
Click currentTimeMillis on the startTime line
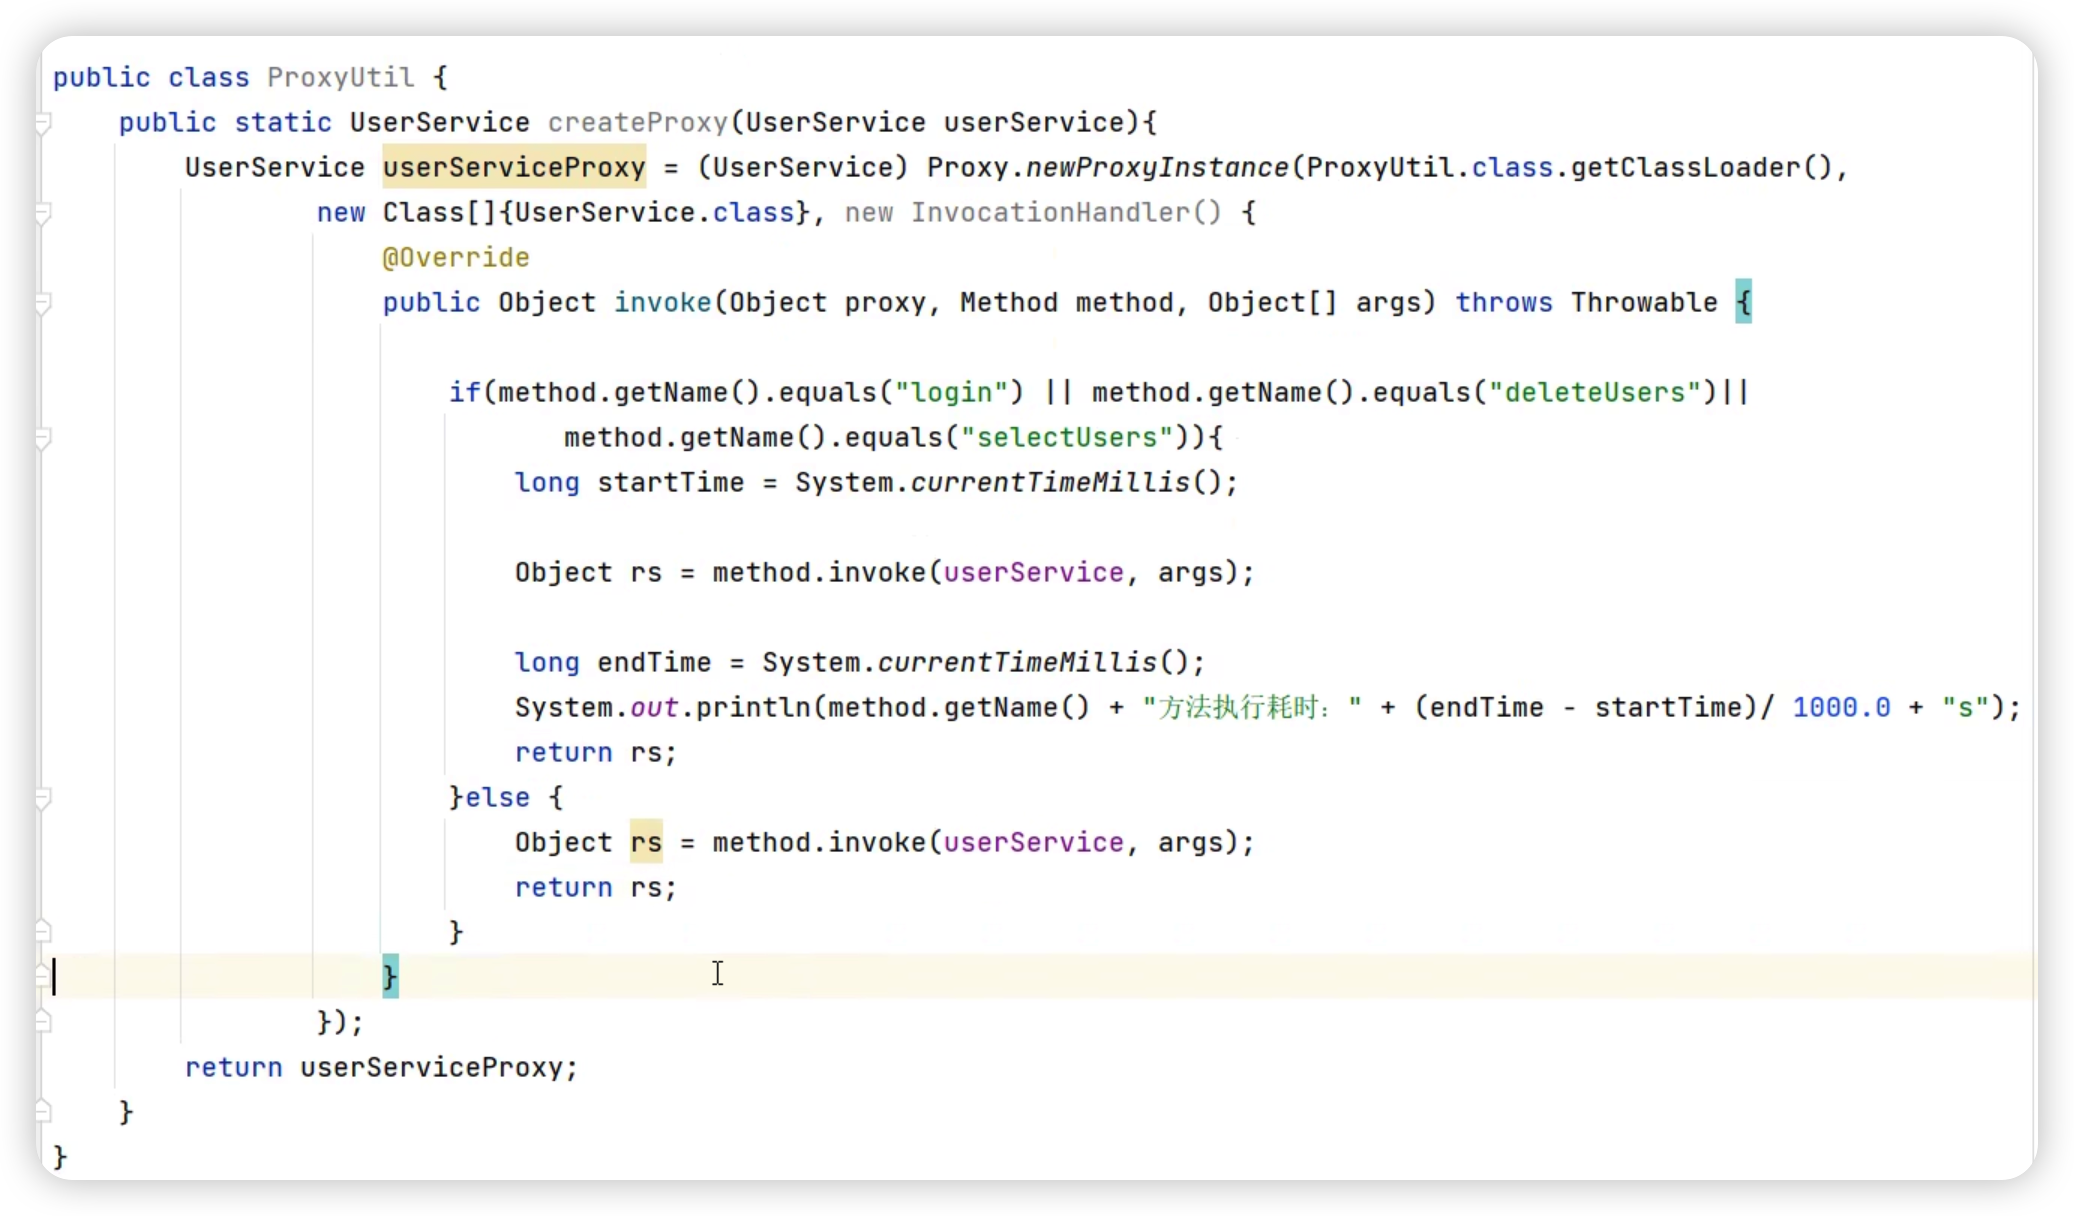1050,482
